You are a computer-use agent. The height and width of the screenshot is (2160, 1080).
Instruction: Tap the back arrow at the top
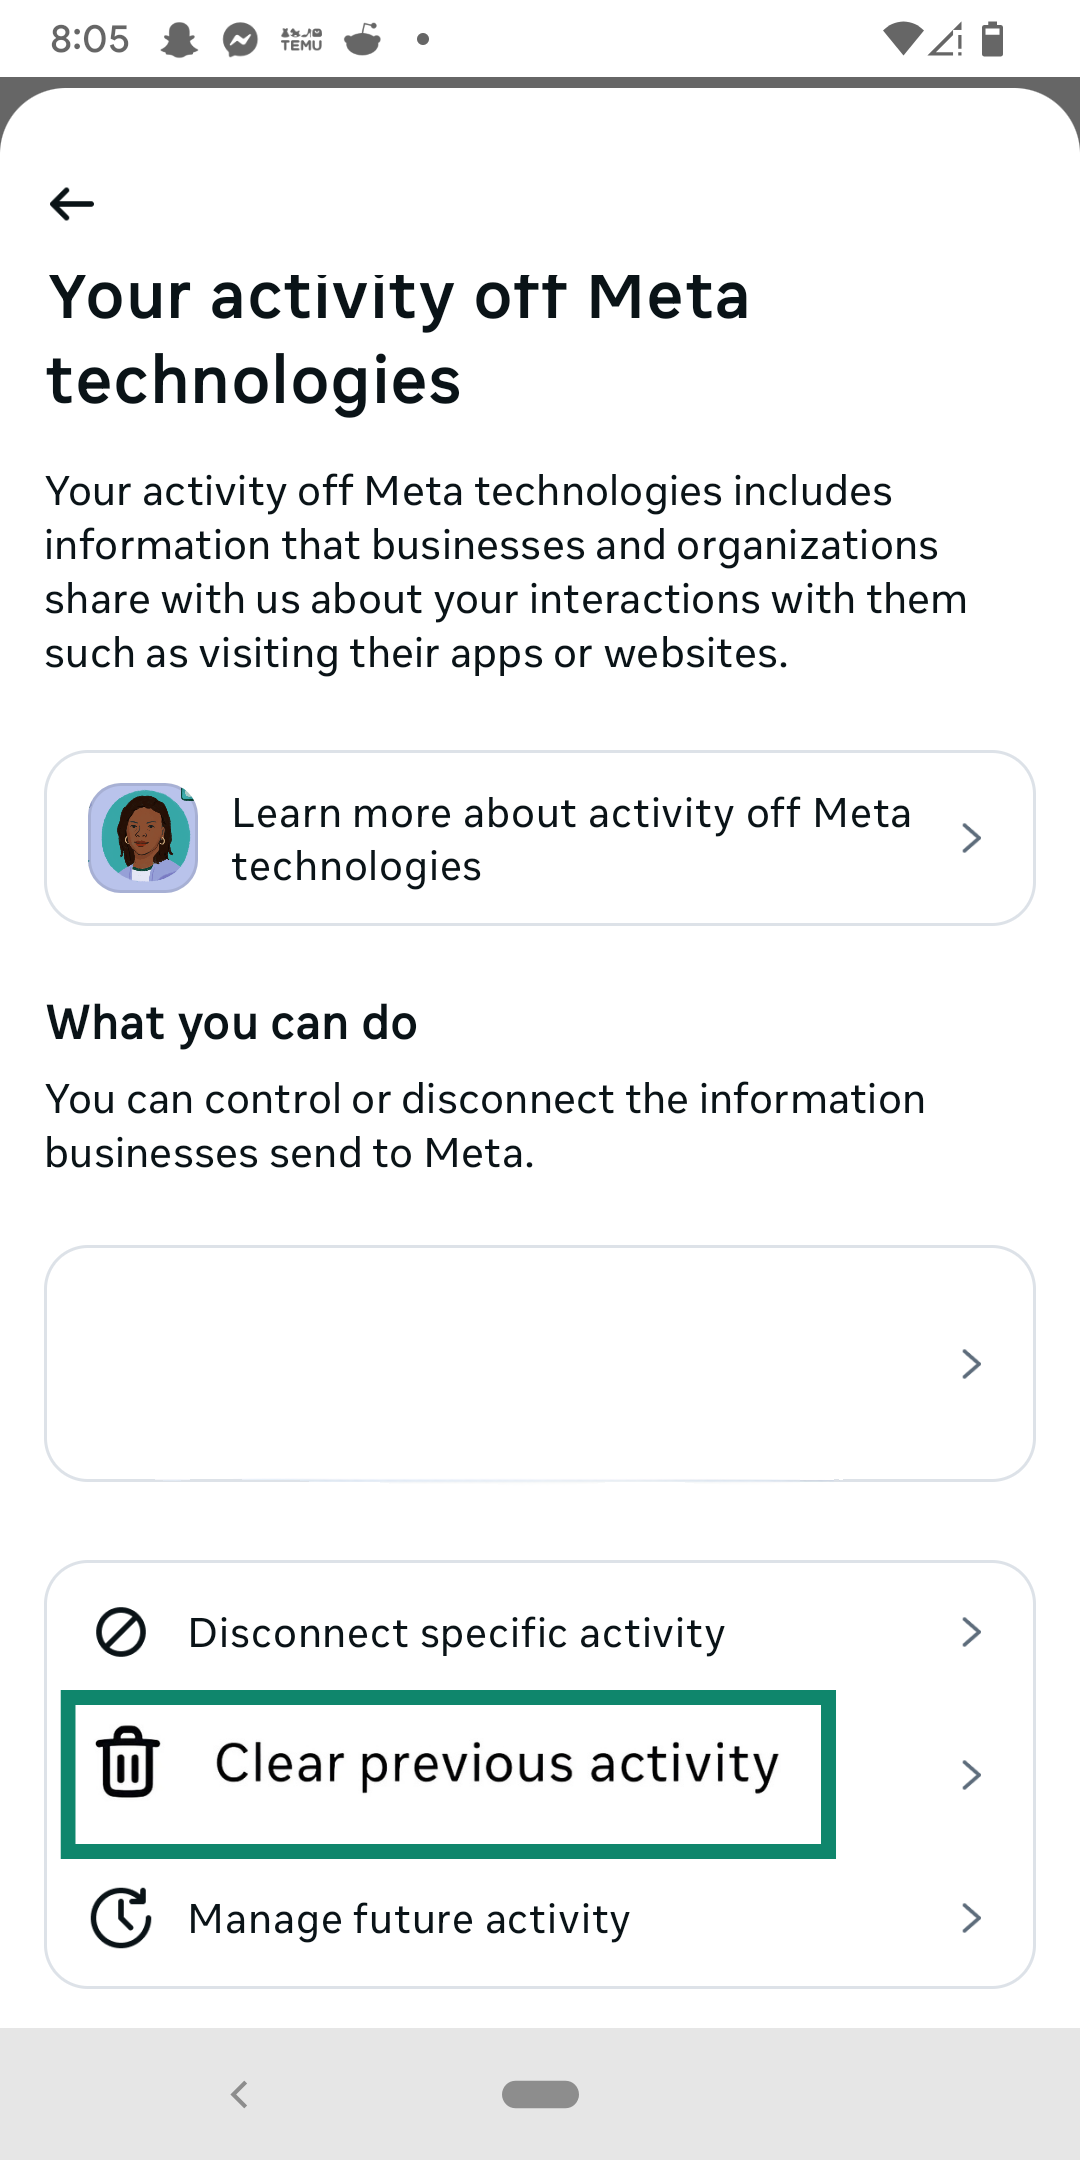(70, 205)
